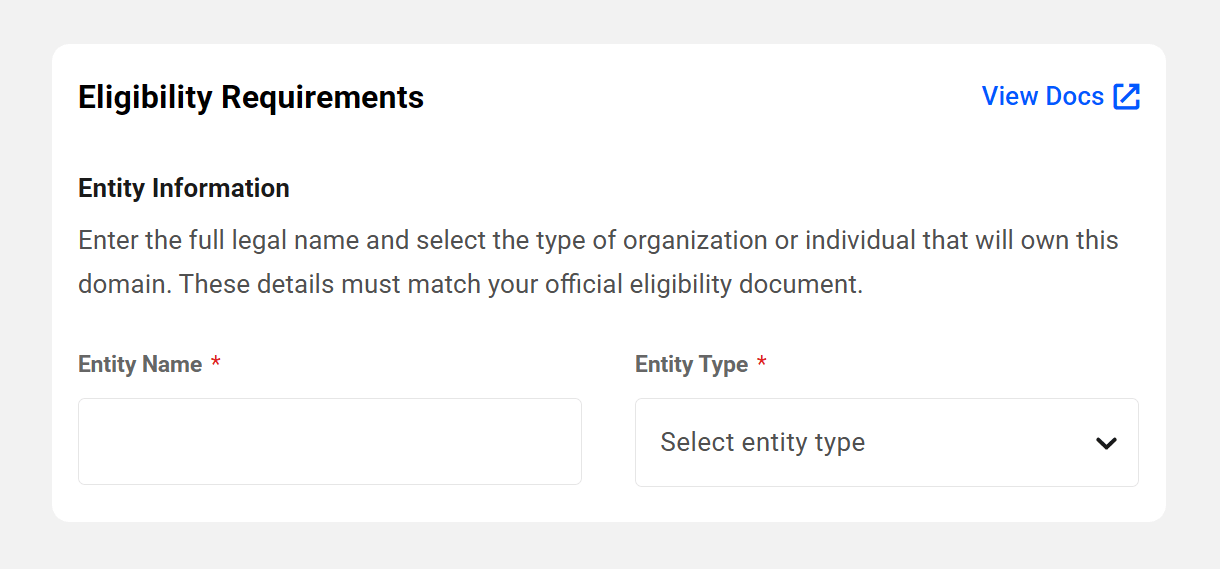
Task: Click the chevron arrow in Entity Type
Action: pyautogui.click(x=1106, y=443)
